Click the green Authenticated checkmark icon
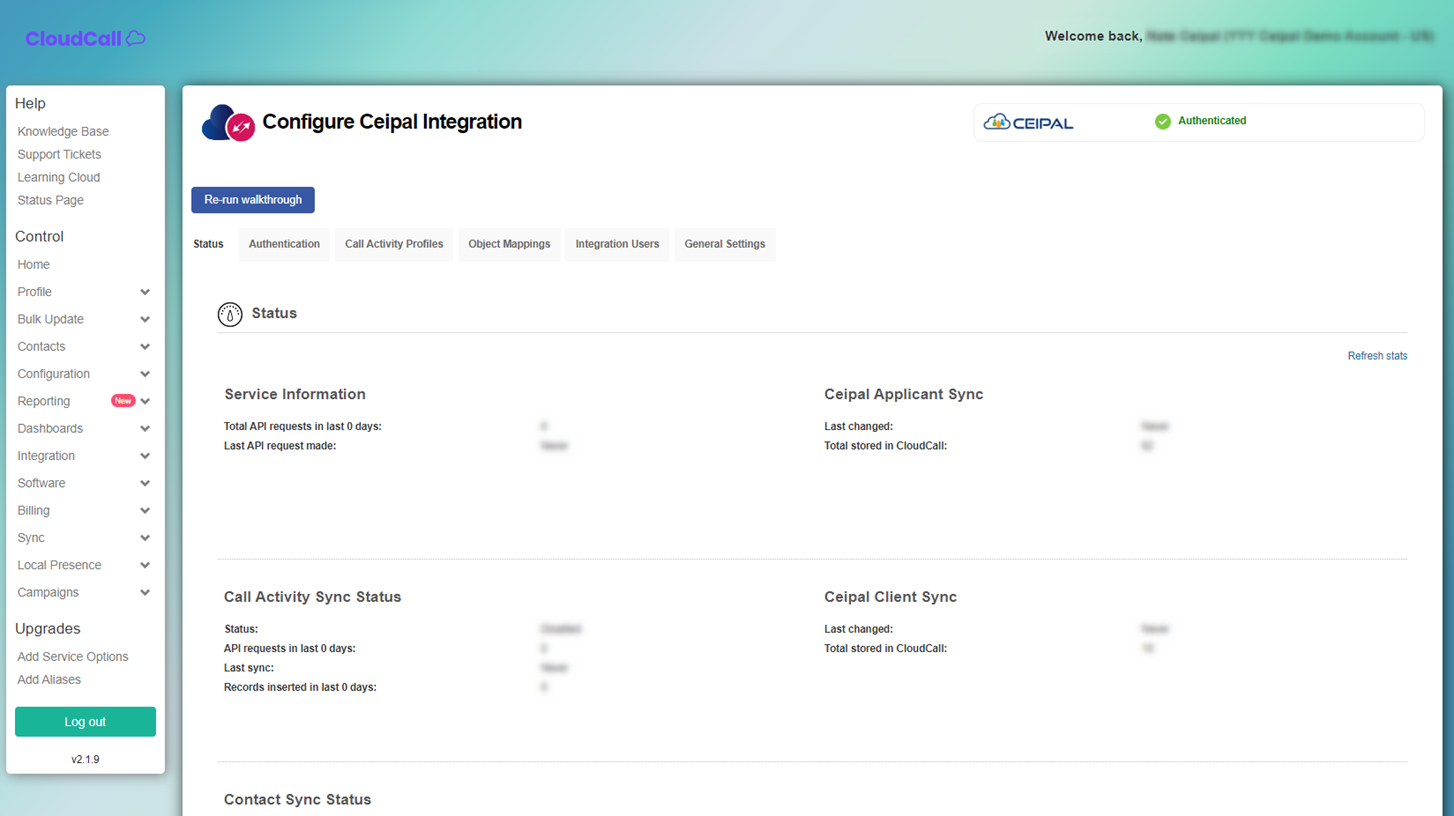This screenshot has height=816, width=1454. coord(1162,121)
